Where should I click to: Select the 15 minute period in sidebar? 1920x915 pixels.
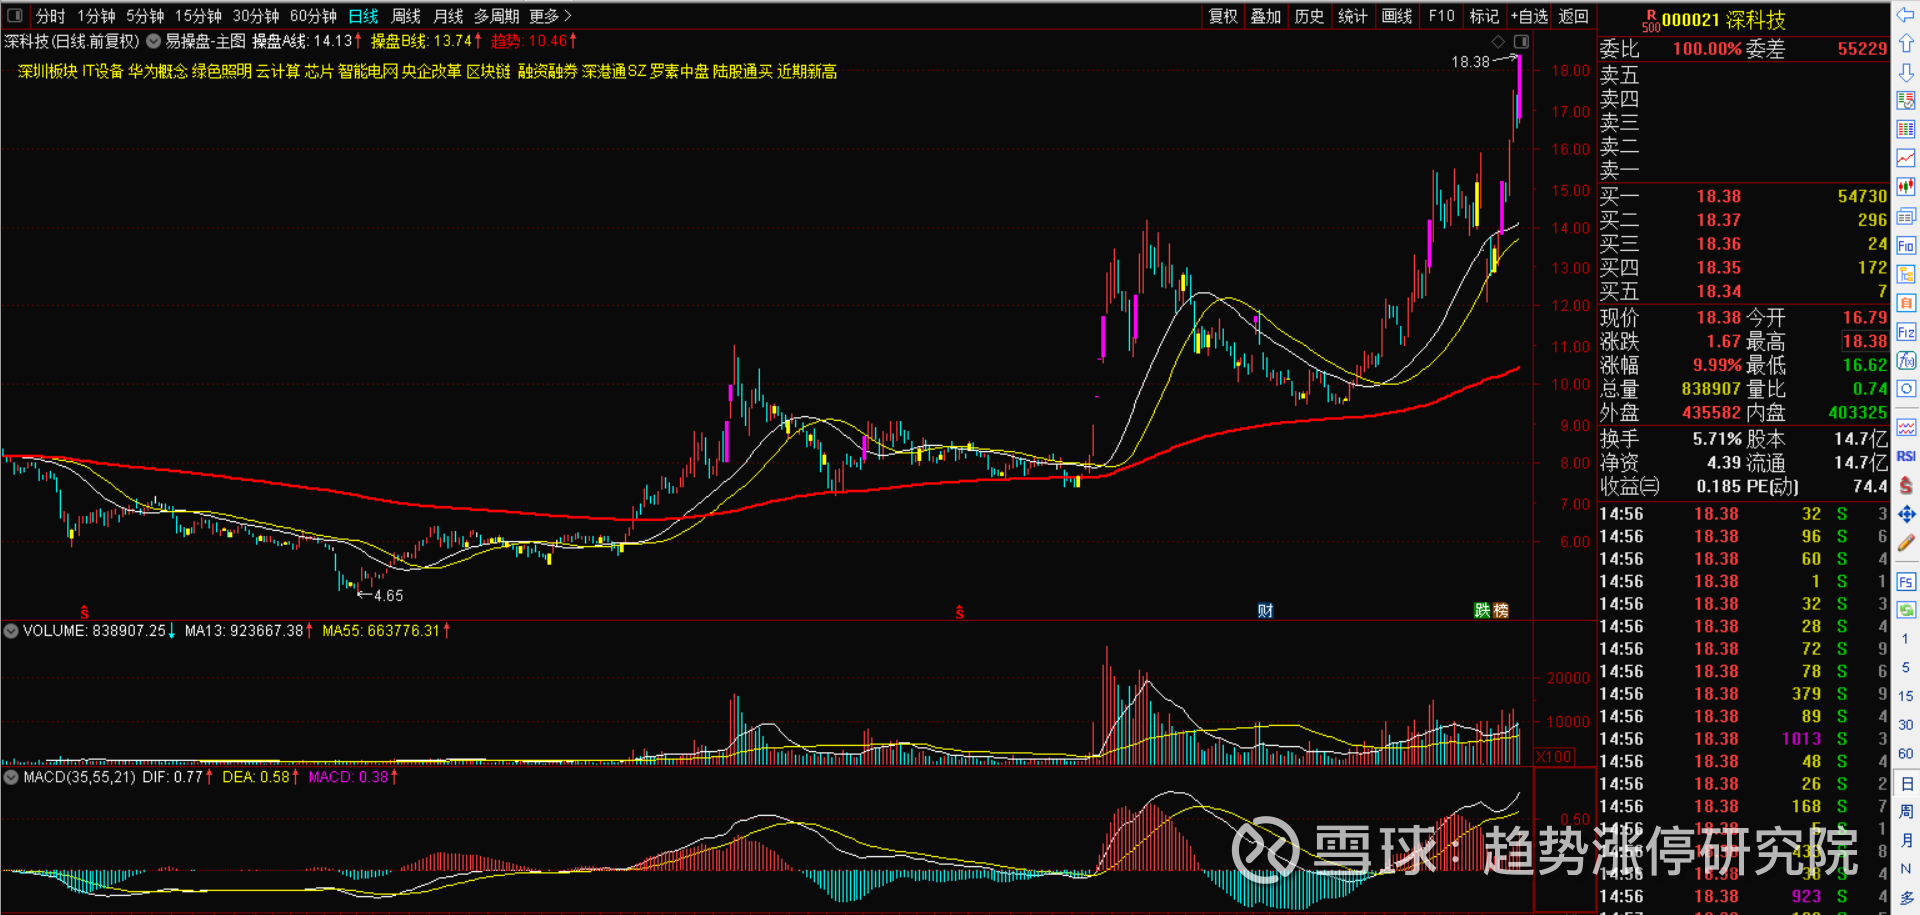1906,696
